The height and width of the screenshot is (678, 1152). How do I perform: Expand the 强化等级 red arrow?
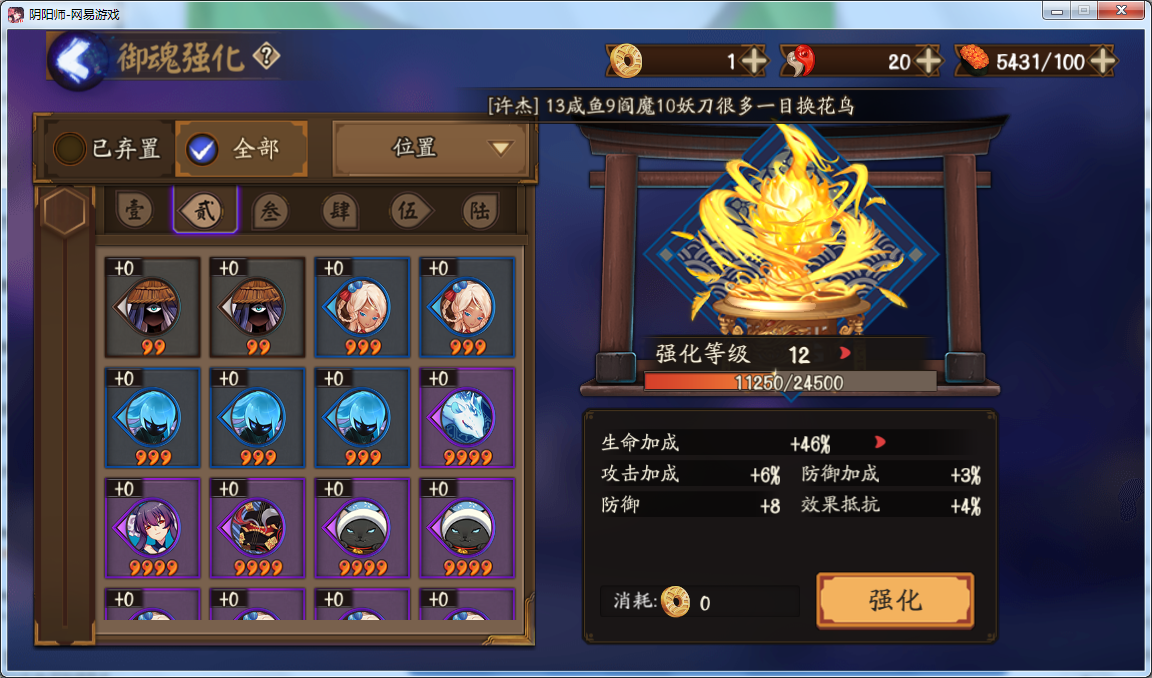(x=845, y=353)
